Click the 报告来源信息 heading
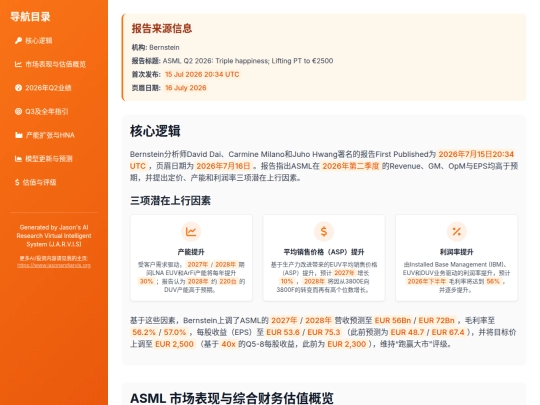540x405 pixels. pos(162,29)
